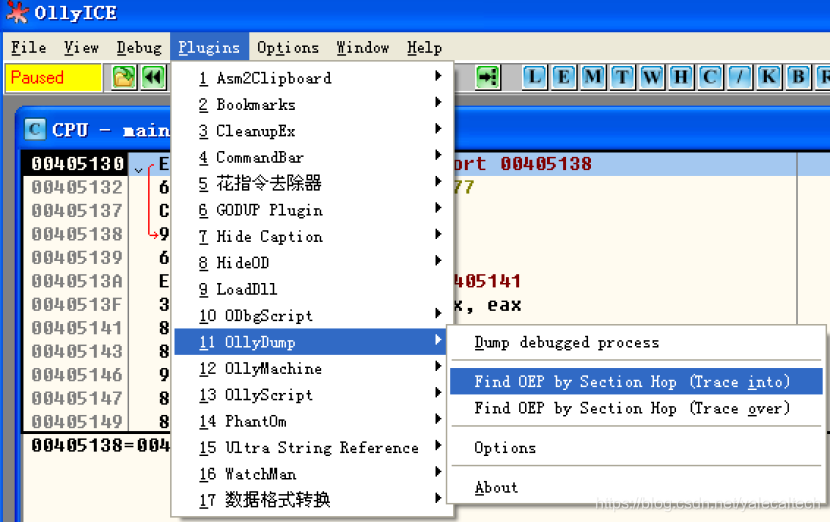This screenshot has width=830, height=522.
Task: Click the 00405138= info pane line
Action: tap(101, 446)
